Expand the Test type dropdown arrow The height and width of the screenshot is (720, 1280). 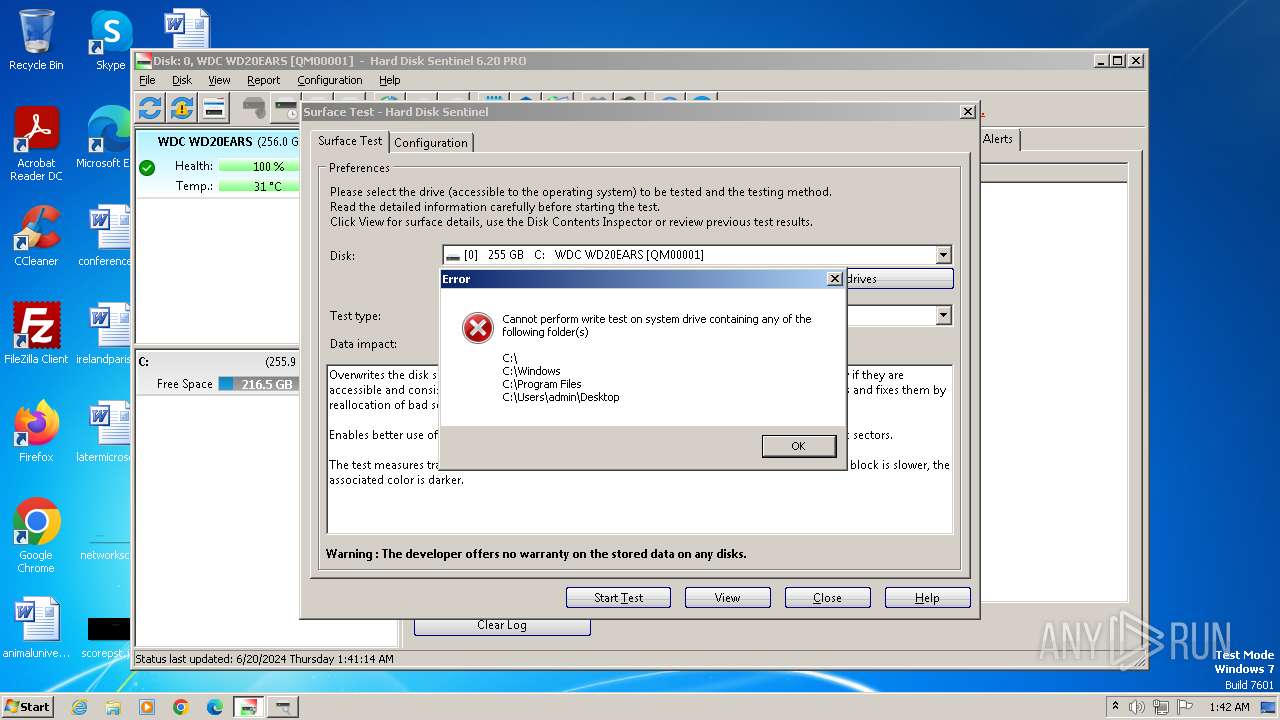[x=942, y=315]
